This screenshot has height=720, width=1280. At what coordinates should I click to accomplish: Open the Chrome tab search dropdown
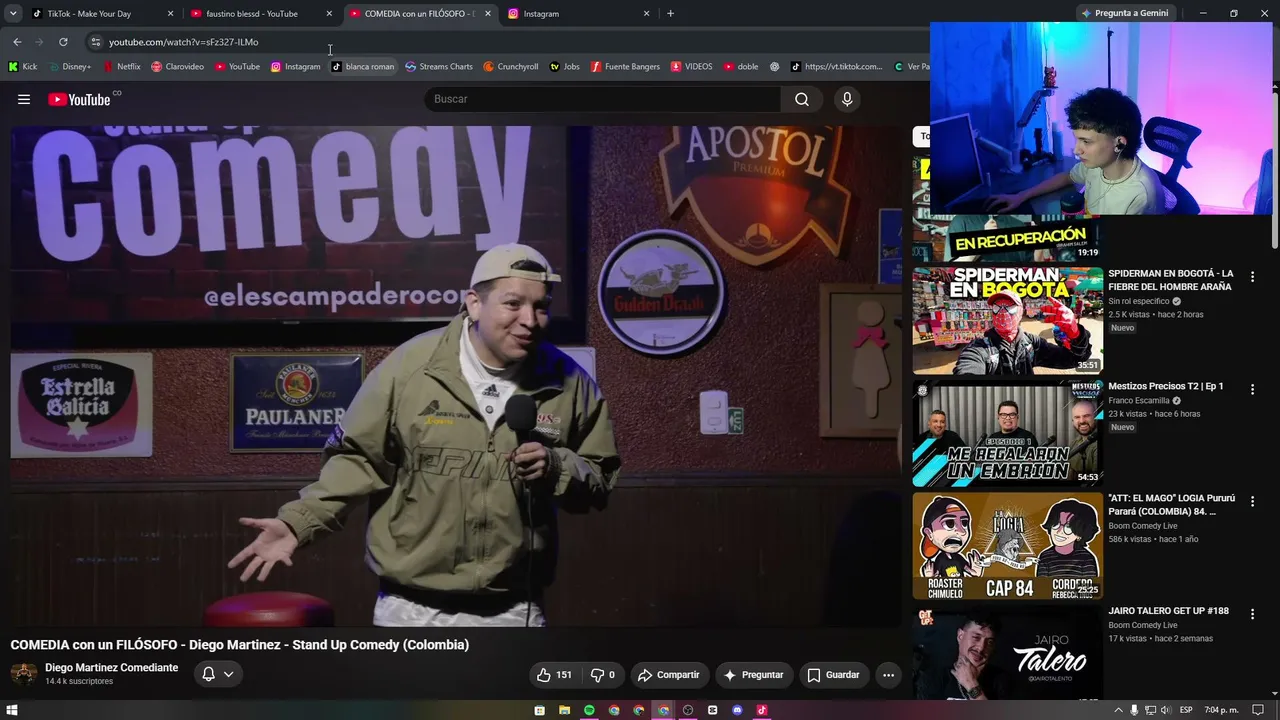[13, 14]
